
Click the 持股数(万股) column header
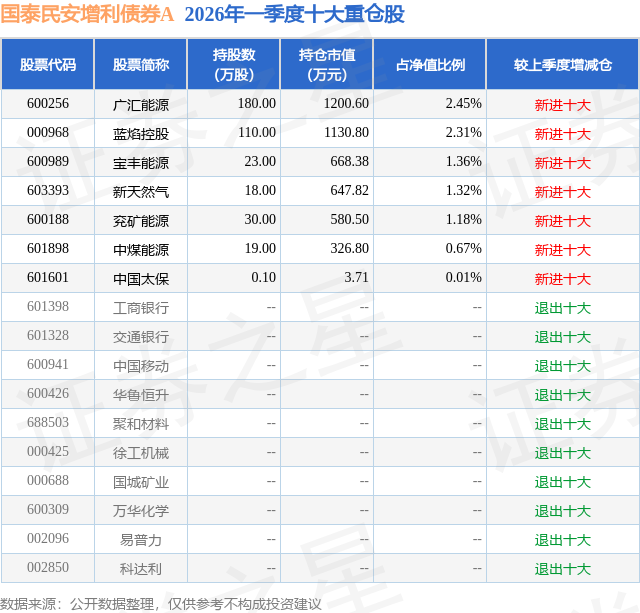[234, 64]
